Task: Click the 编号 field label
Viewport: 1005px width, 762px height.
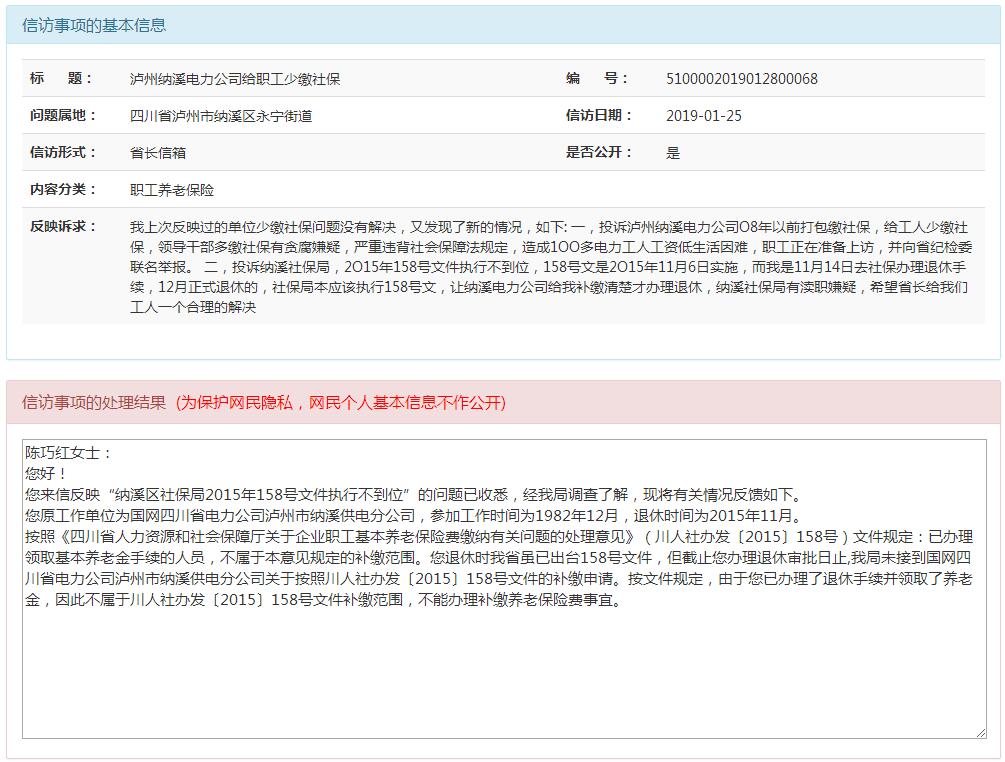Action: coord(597,79)
